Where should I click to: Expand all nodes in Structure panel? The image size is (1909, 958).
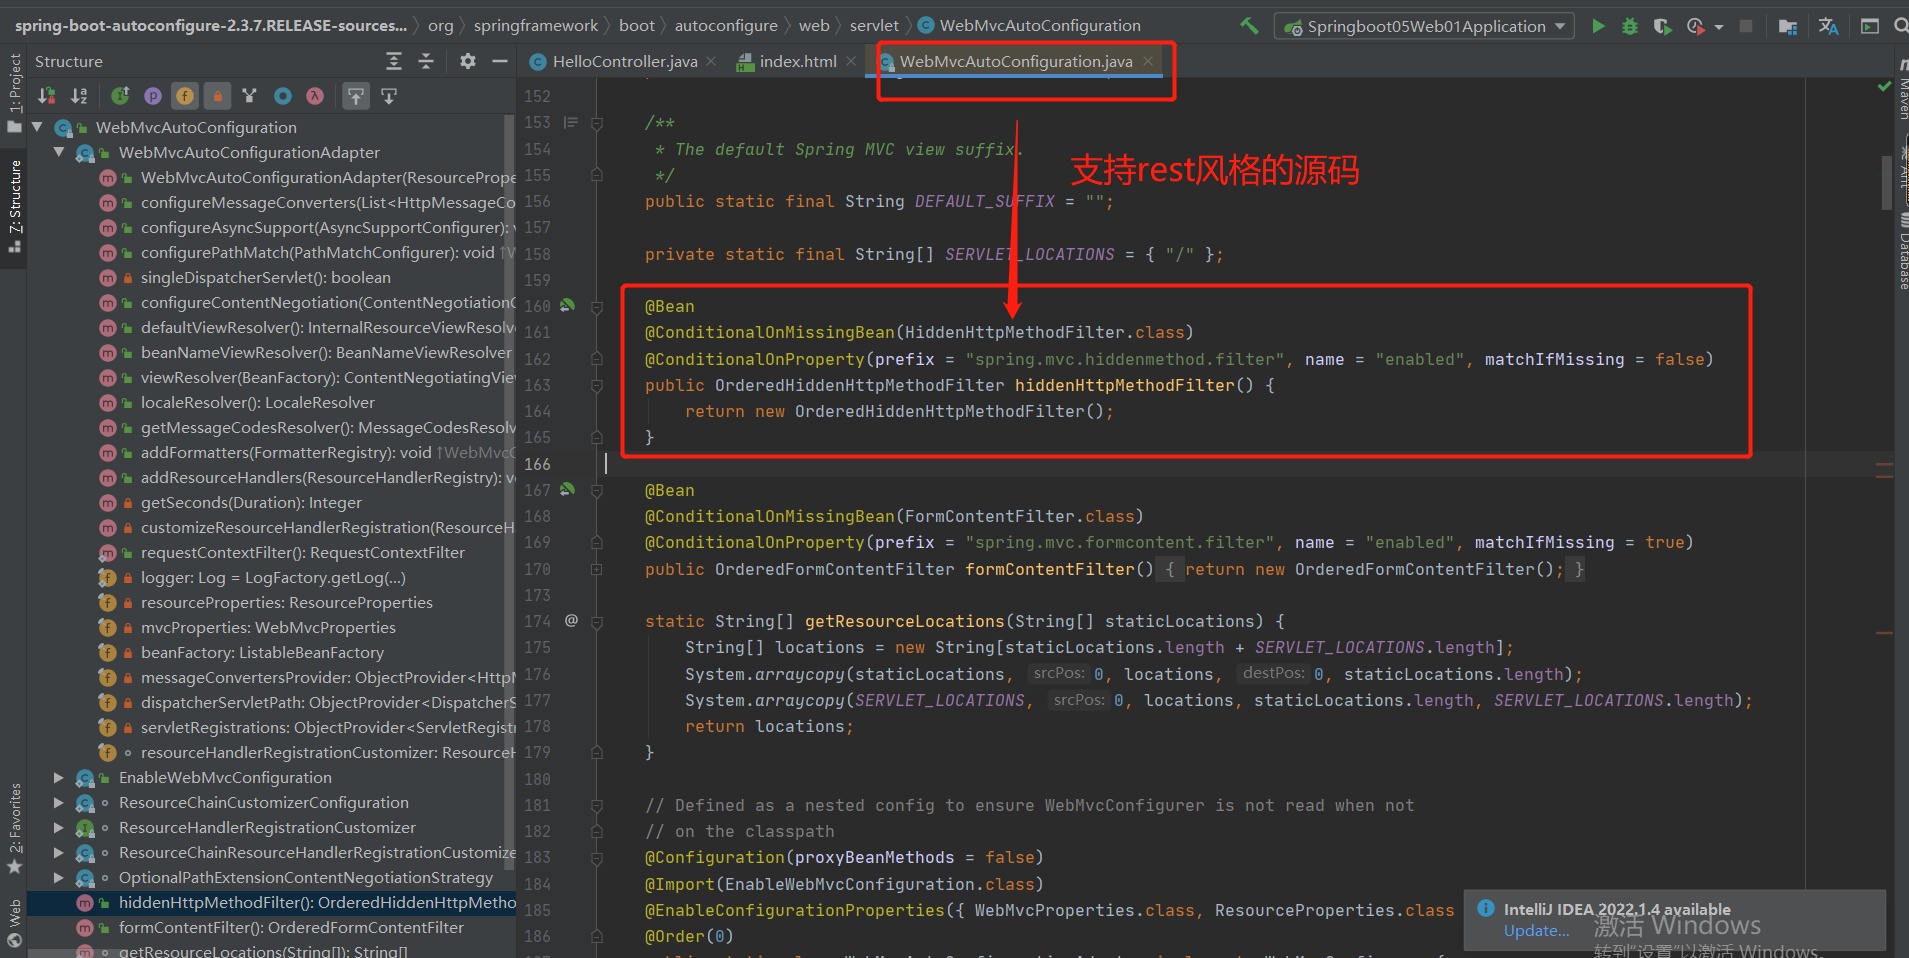[394, 61]
